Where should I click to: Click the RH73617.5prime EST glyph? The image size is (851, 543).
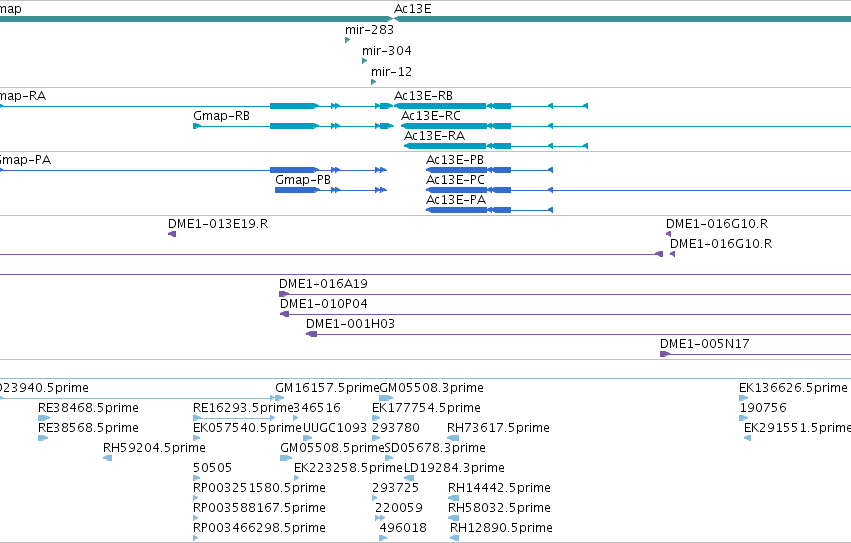tap(453, 438)
